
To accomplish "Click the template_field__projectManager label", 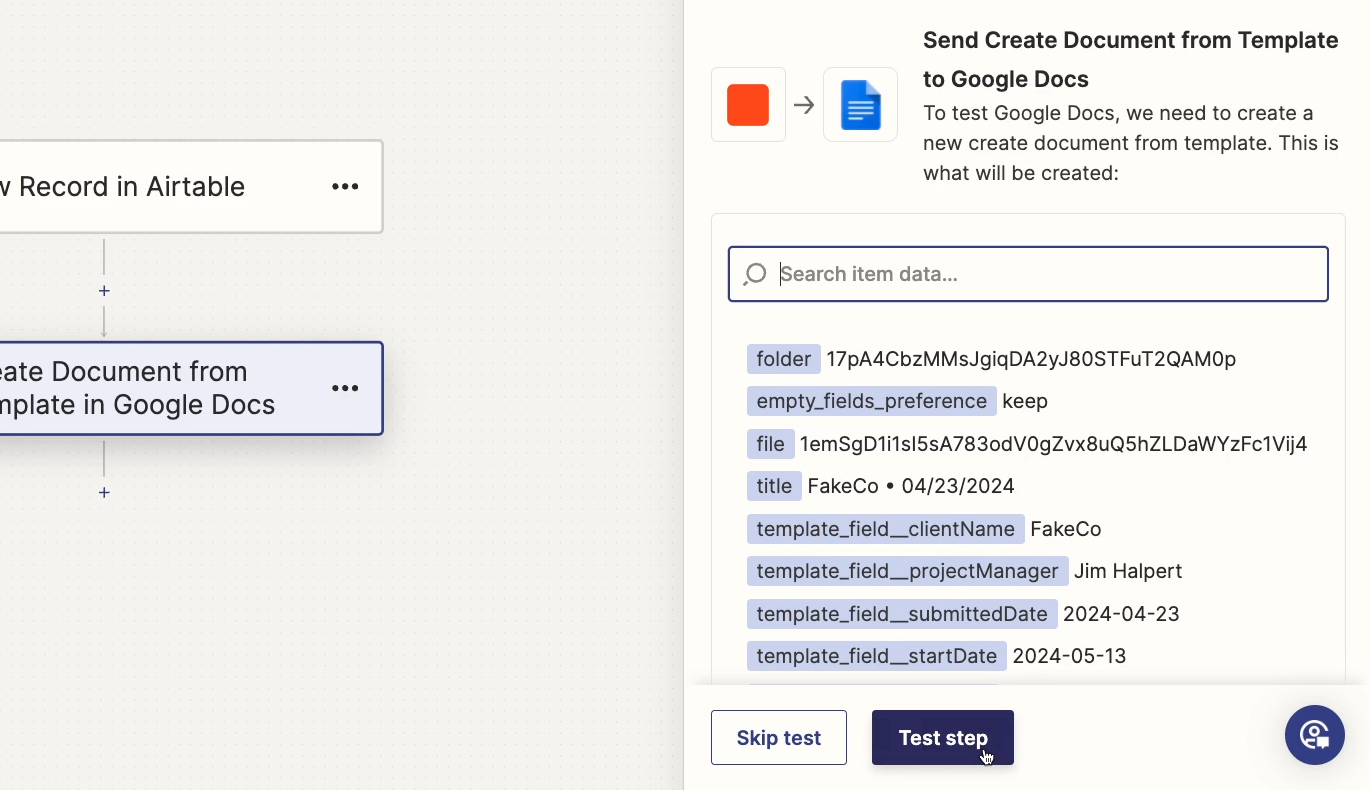I will (908, 571).
